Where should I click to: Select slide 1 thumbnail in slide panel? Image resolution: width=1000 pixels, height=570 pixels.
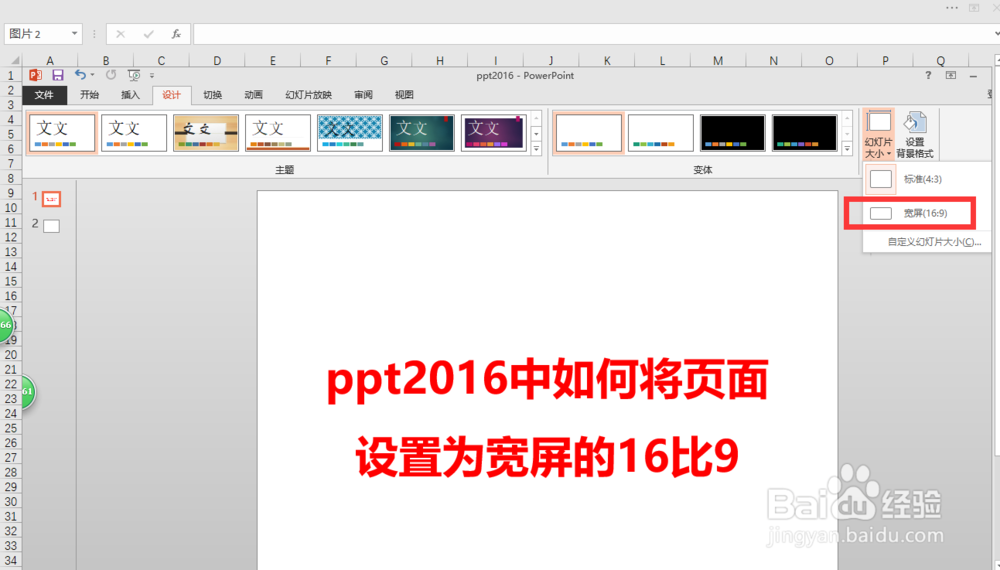(52, 200)
